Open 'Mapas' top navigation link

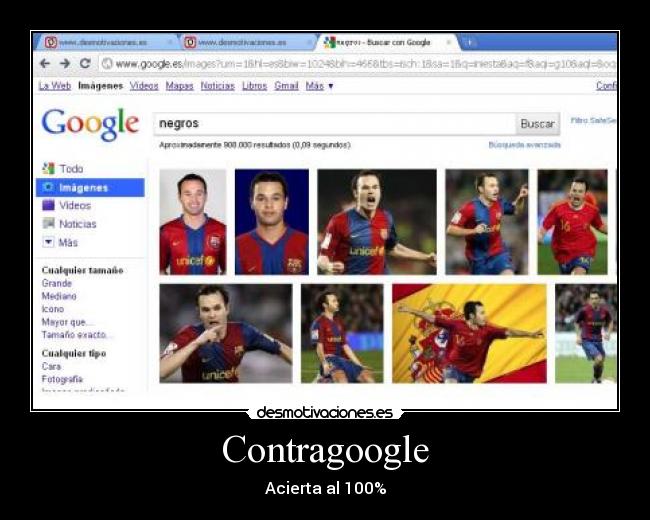pyautogui.click(x=179, y=86)
